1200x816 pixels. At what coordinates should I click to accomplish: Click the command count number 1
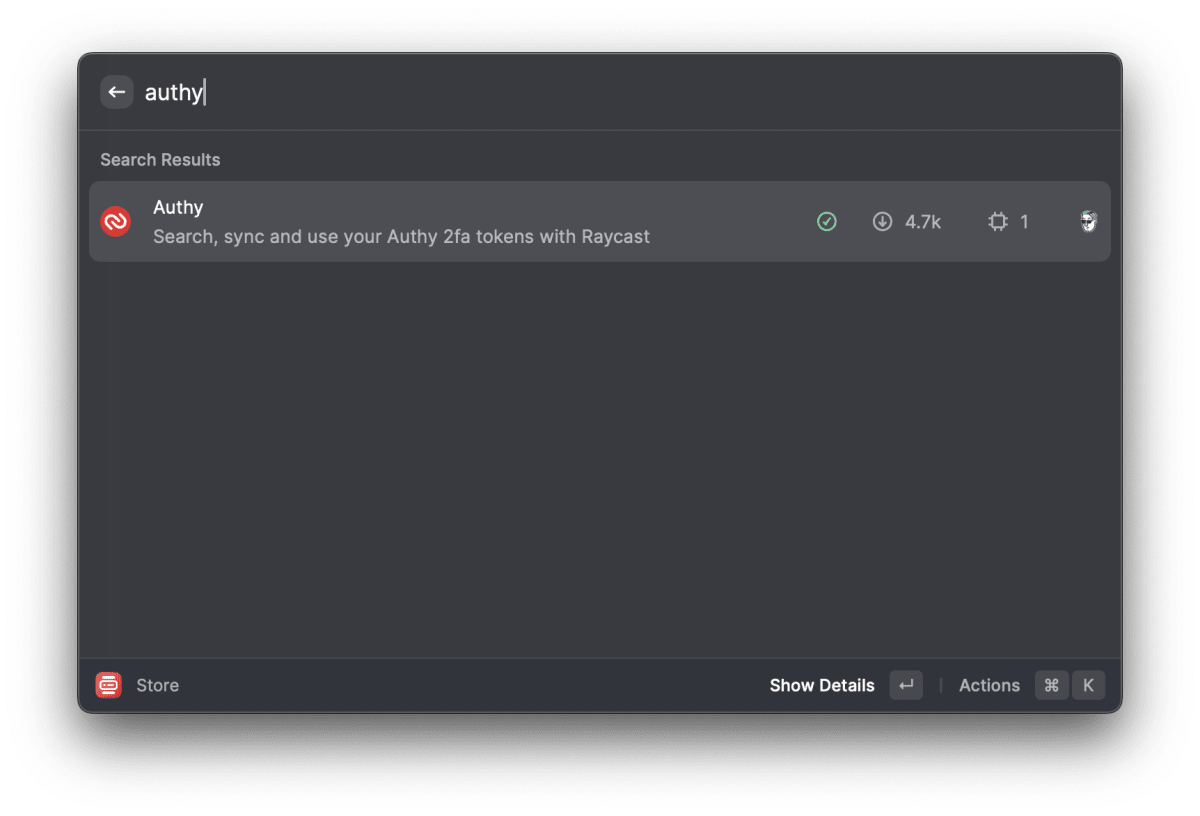(x=1024, y=222)
